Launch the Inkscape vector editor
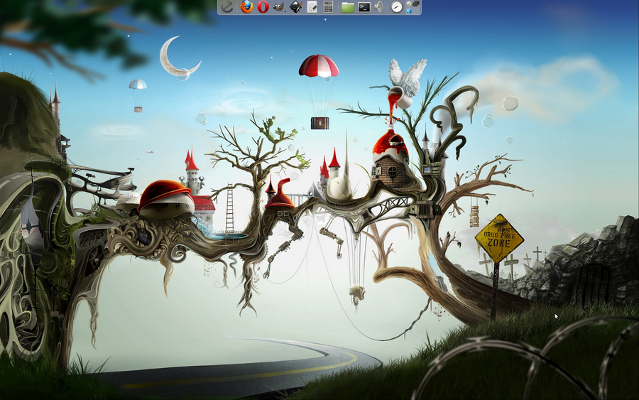 click(295, 7)
